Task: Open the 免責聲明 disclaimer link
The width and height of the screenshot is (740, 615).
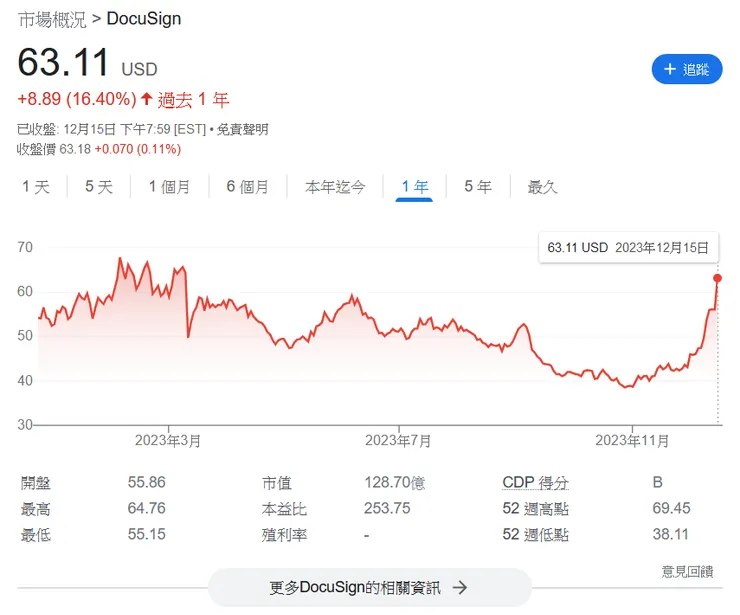Action: [x=241, y=129]
